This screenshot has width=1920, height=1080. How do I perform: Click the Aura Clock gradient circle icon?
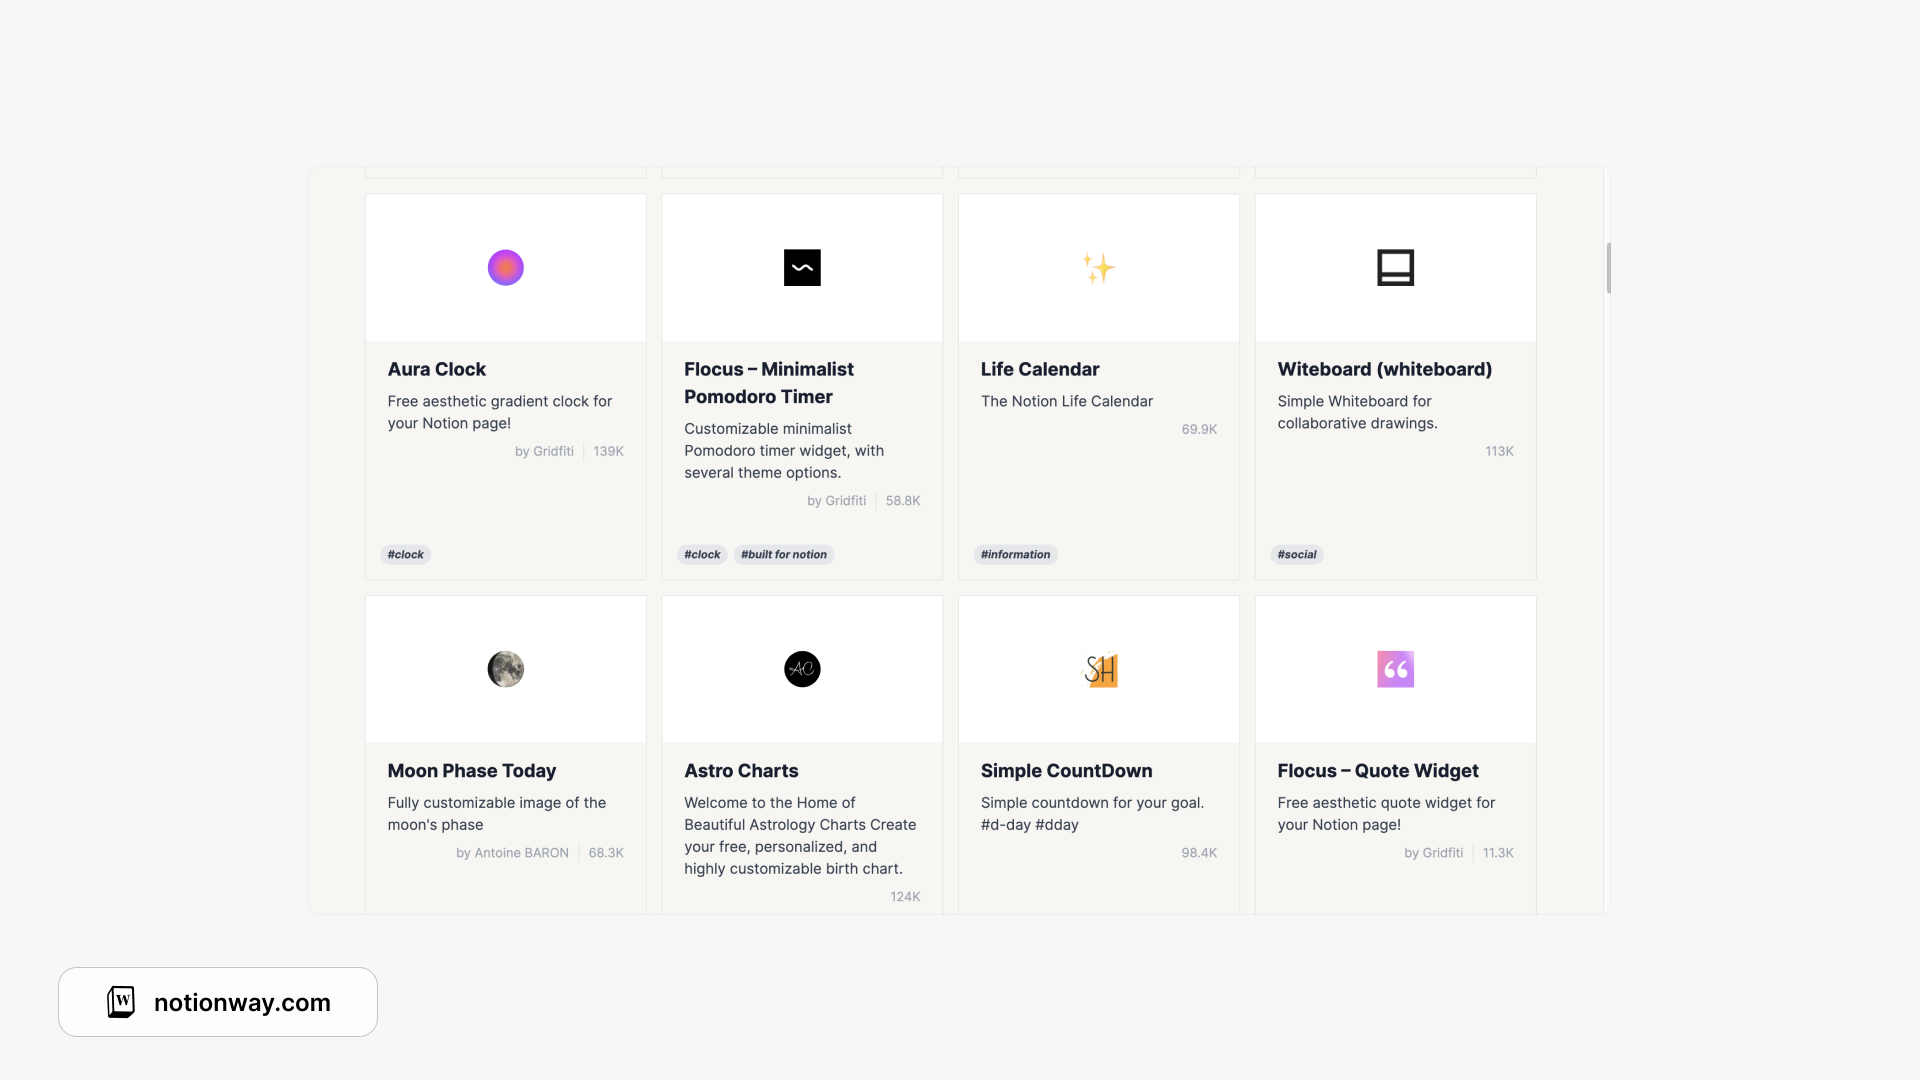tap(505, 267)
